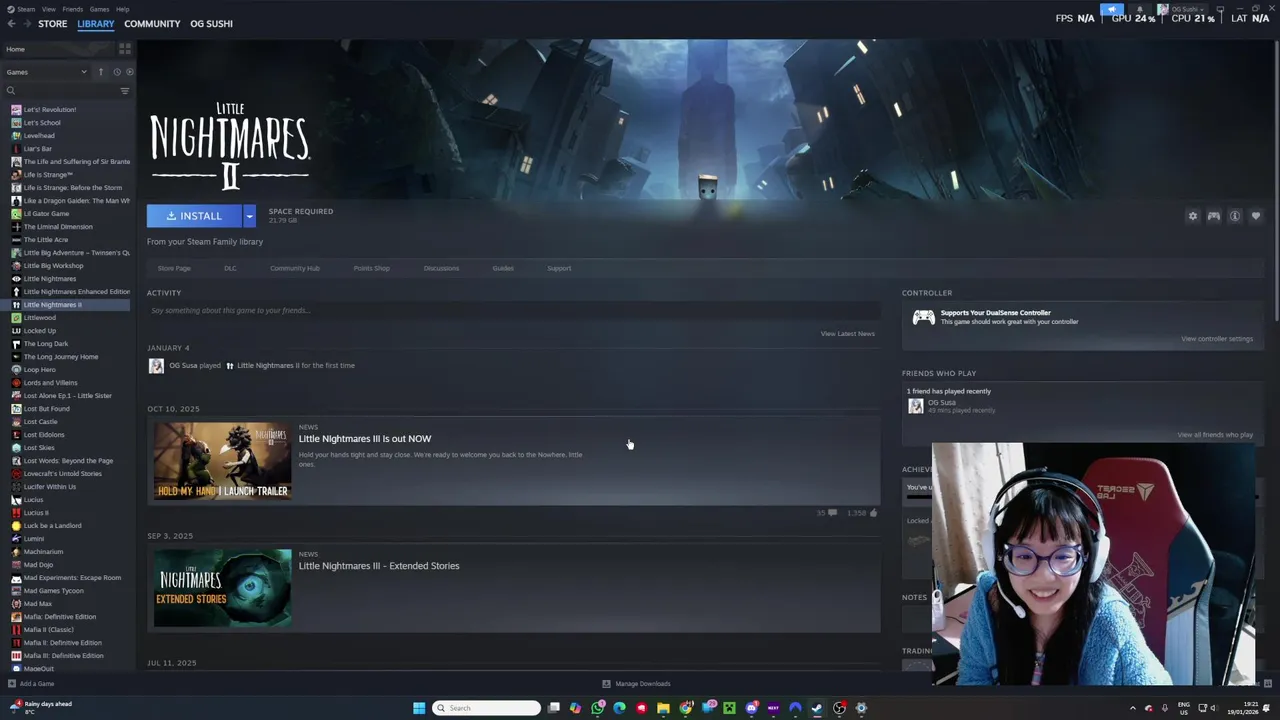Open Windows Start menu

pos(419,708)
